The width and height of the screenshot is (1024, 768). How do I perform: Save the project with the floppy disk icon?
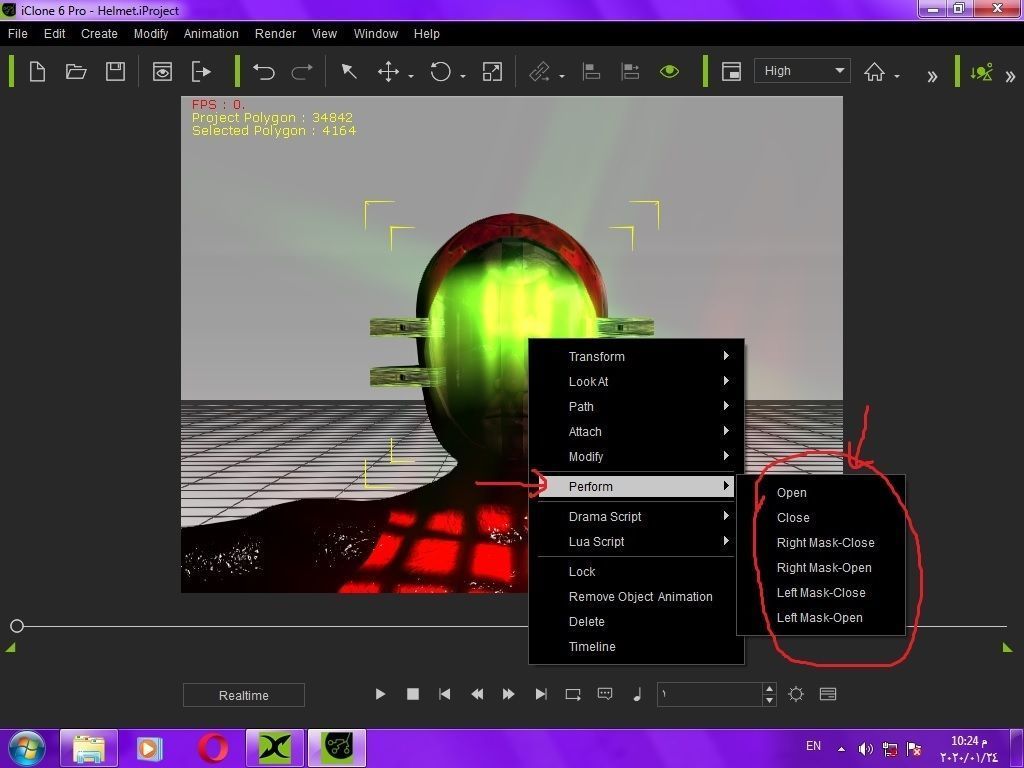click(x=115, y=71)
